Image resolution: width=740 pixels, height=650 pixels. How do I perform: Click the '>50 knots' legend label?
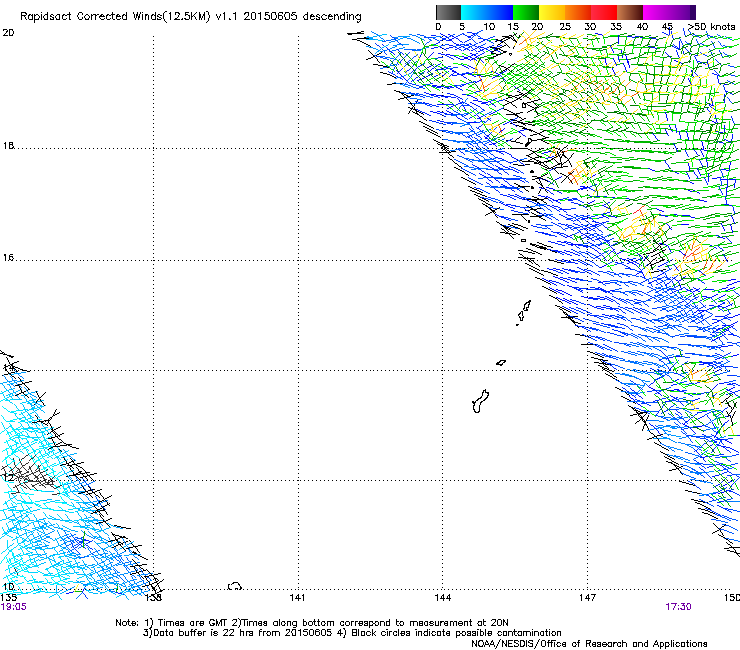712,27
